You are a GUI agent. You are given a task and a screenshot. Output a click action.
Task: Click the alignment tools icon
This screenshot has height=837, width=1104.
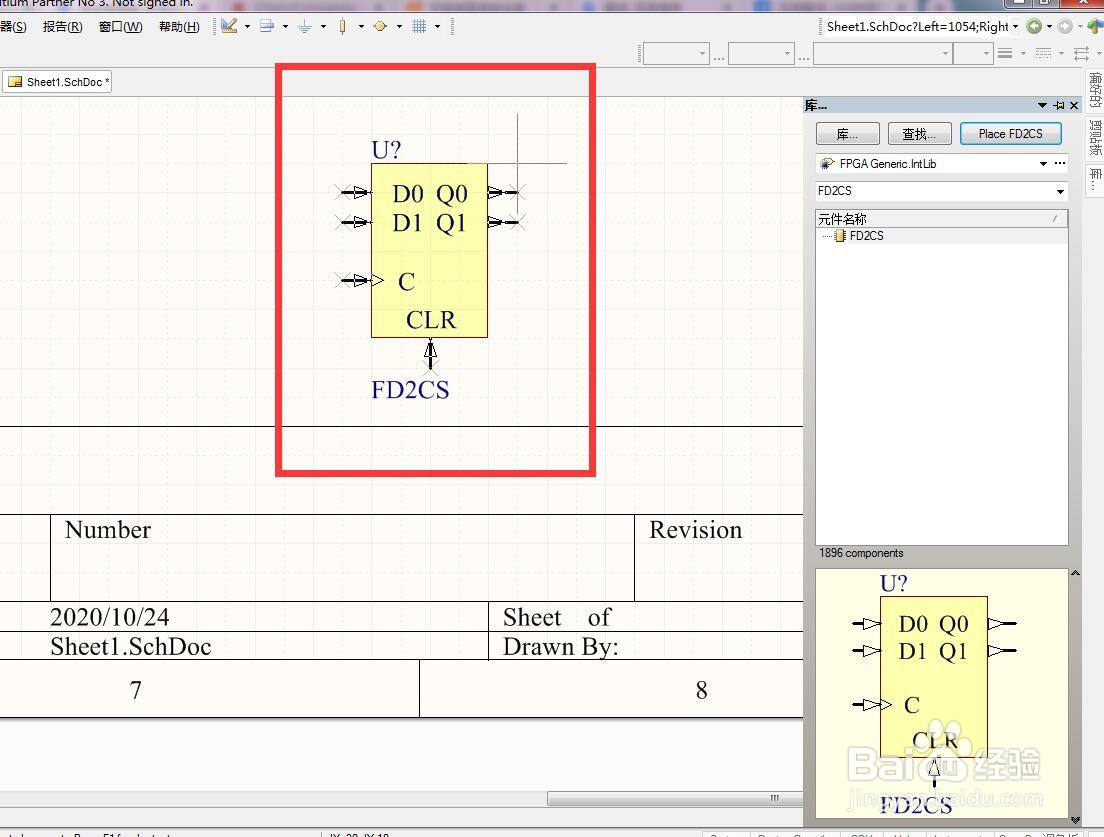coord(267,27)
